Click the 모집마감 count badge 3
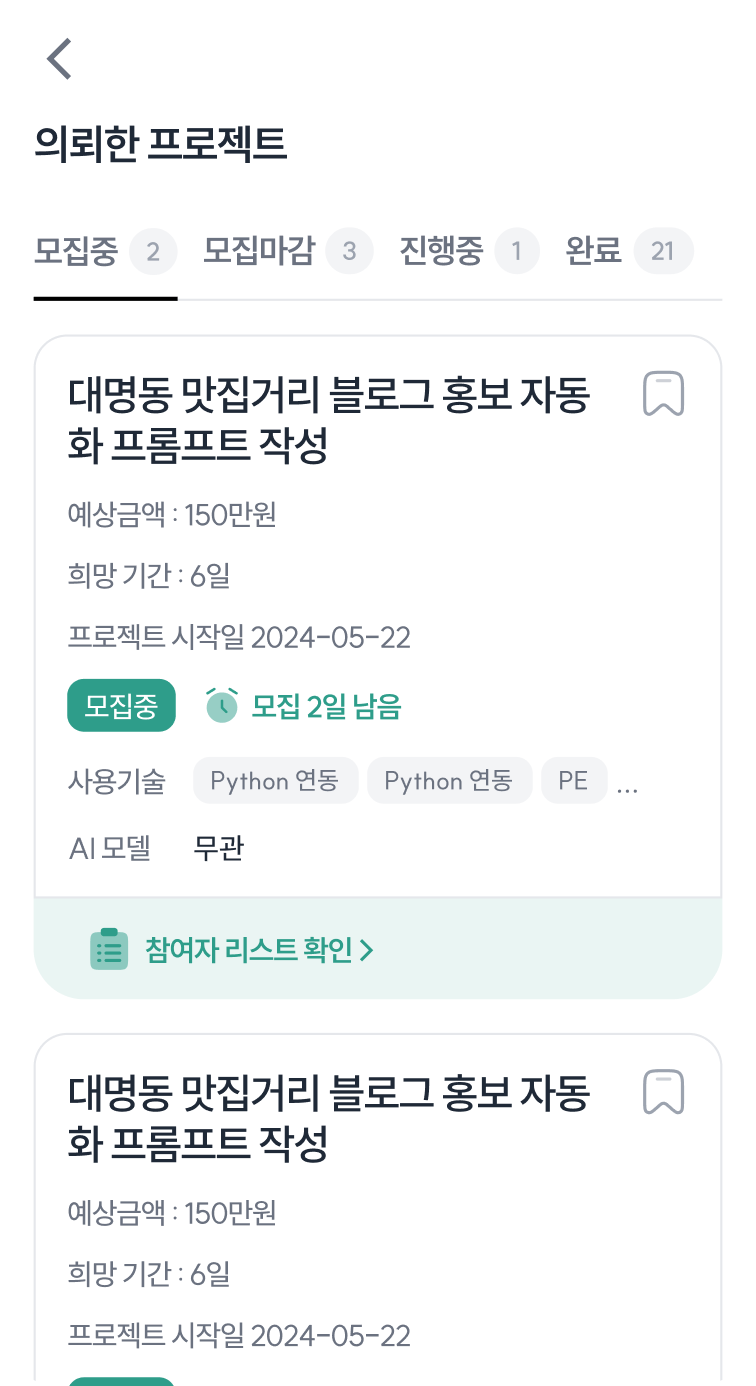 (x=349, y=251)
